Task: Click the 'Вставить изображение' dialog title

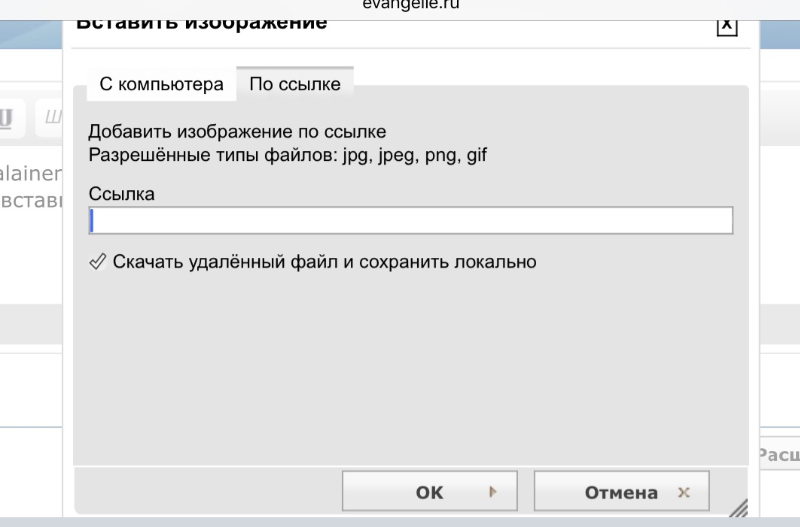Action: 202,23
